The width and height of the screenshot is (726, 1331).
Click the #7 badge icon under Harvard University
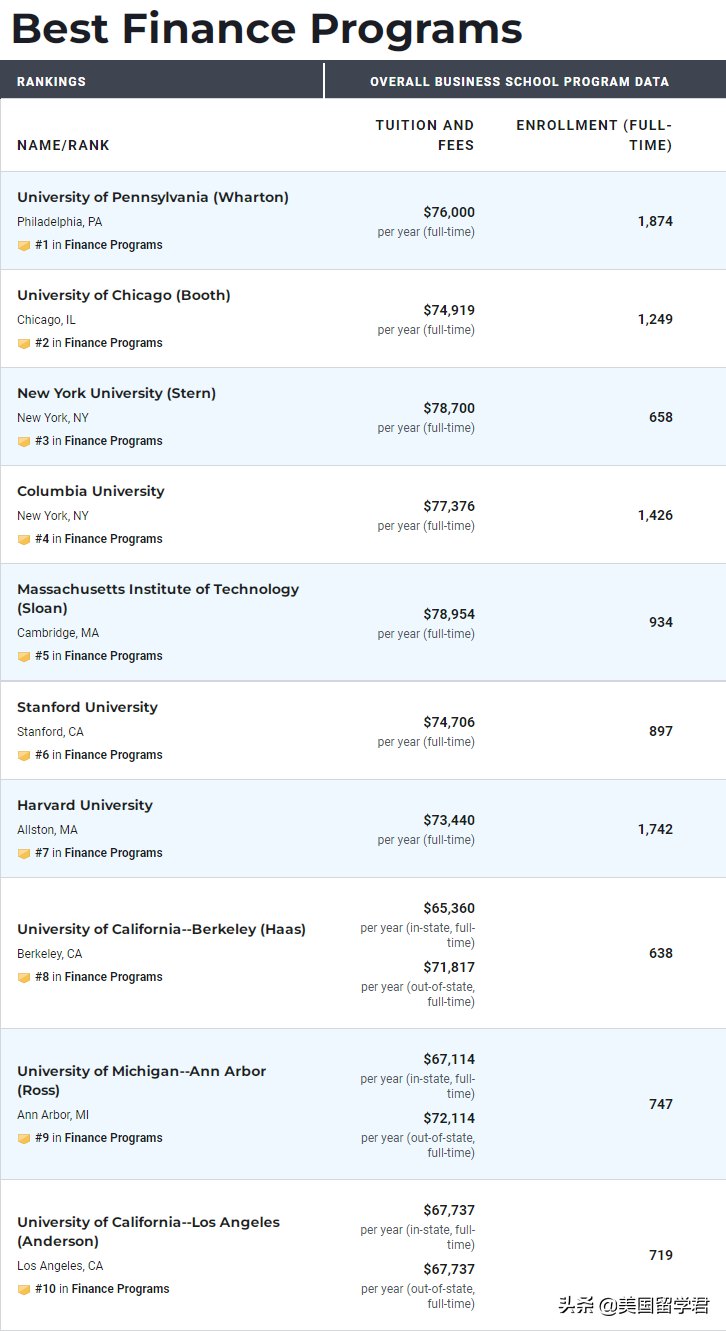click(24, 853)
